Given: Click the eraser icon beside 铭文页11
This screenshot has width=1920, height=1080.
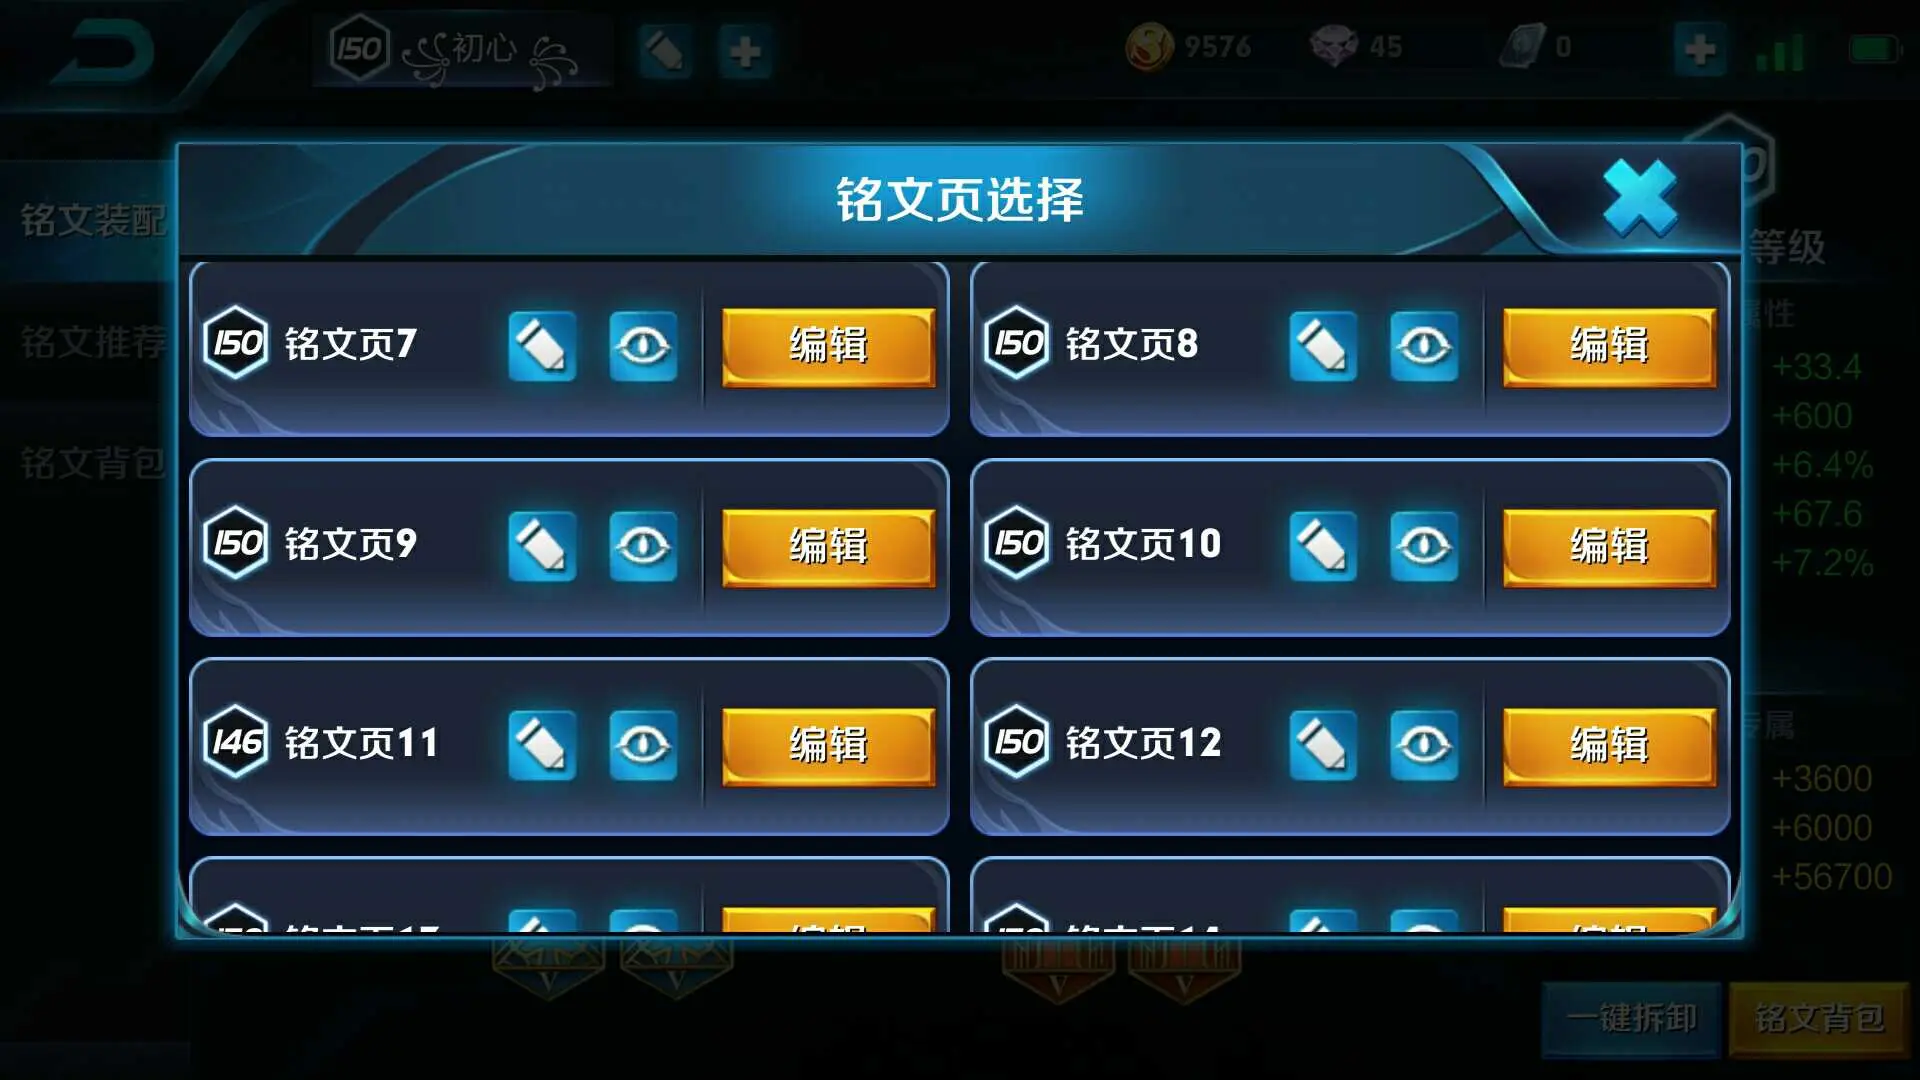Looking at the screenshot, I should 542,745.
